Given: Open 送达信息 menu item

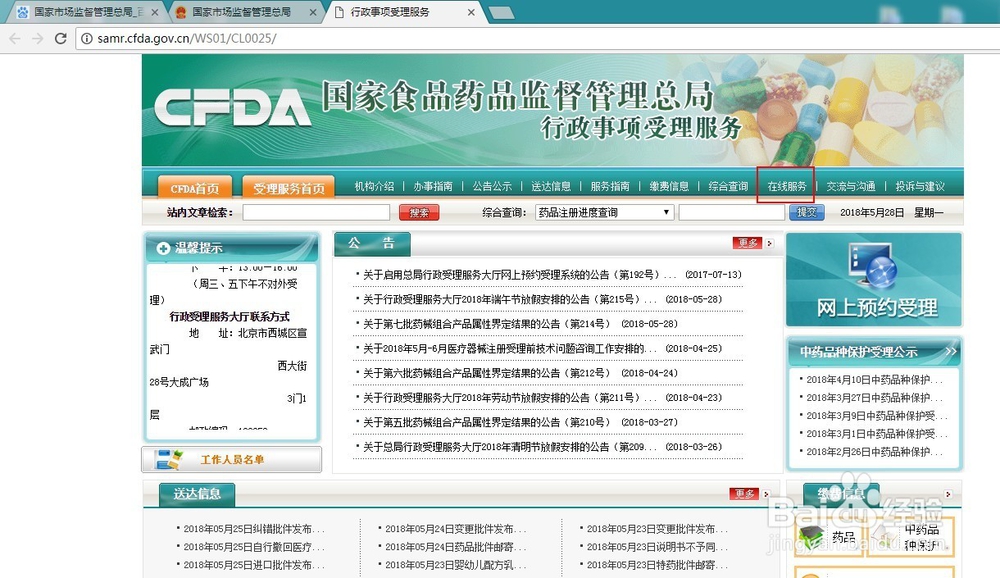Looking at the screenshot, I should (551, 186).
